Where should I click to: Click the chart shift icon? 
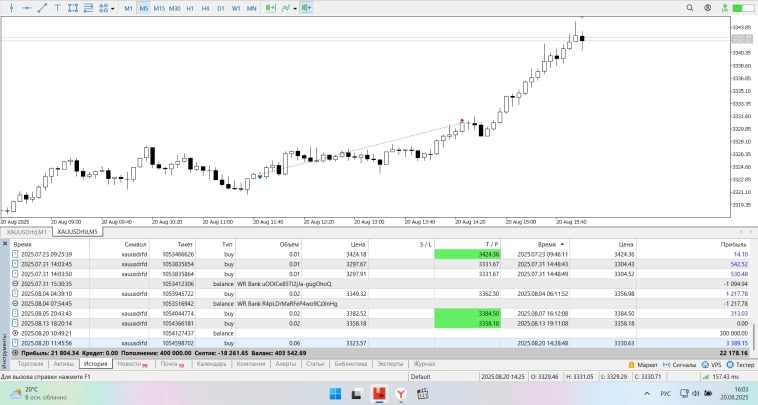[x=305, y=8]
